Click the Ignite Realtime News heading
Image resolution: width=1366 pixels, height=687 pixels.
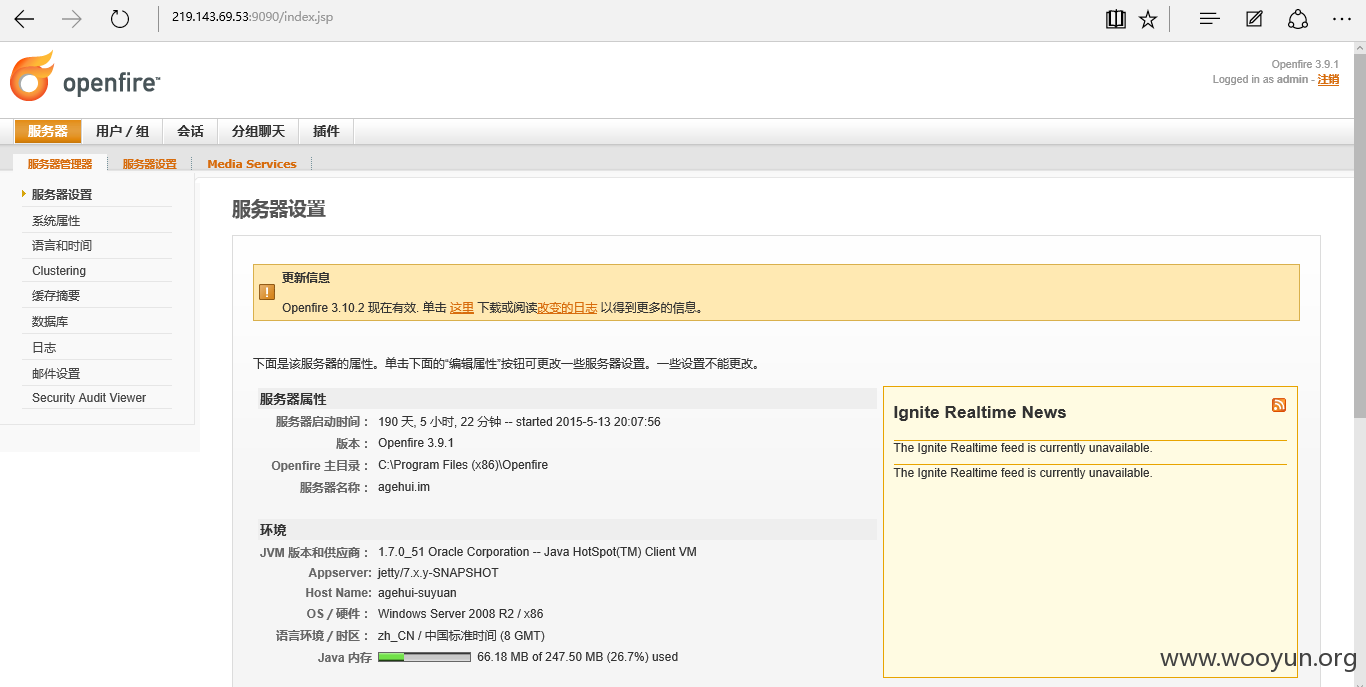(x=980, y=412)
